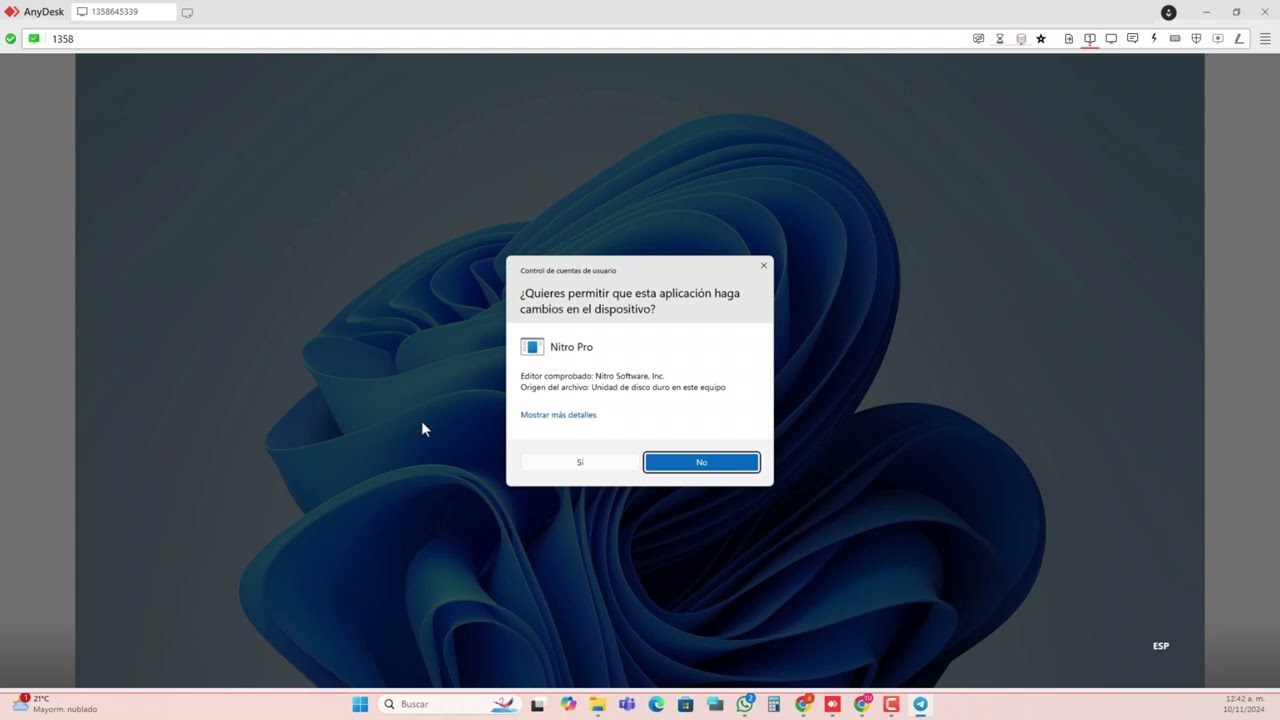Open a new AnyDesk session tab

point(187,13)
